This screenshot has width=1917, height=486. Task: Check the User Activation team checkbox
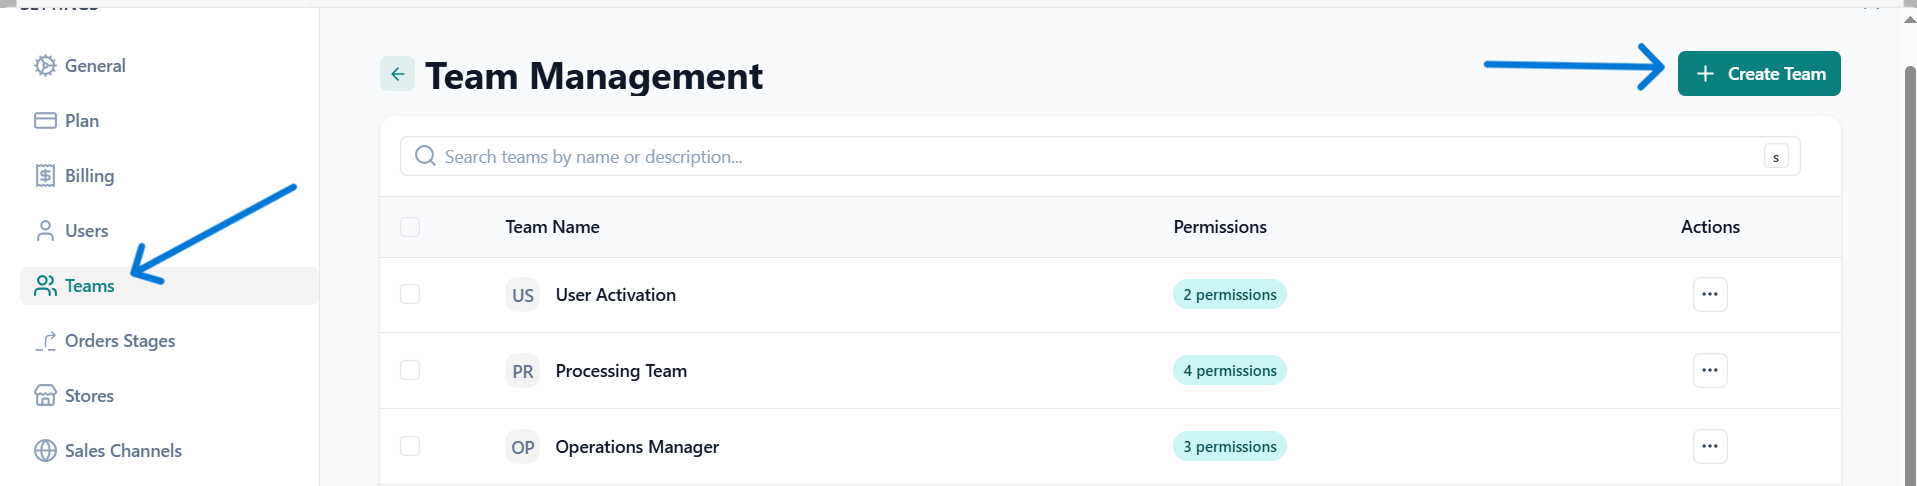tap(410, 294)
